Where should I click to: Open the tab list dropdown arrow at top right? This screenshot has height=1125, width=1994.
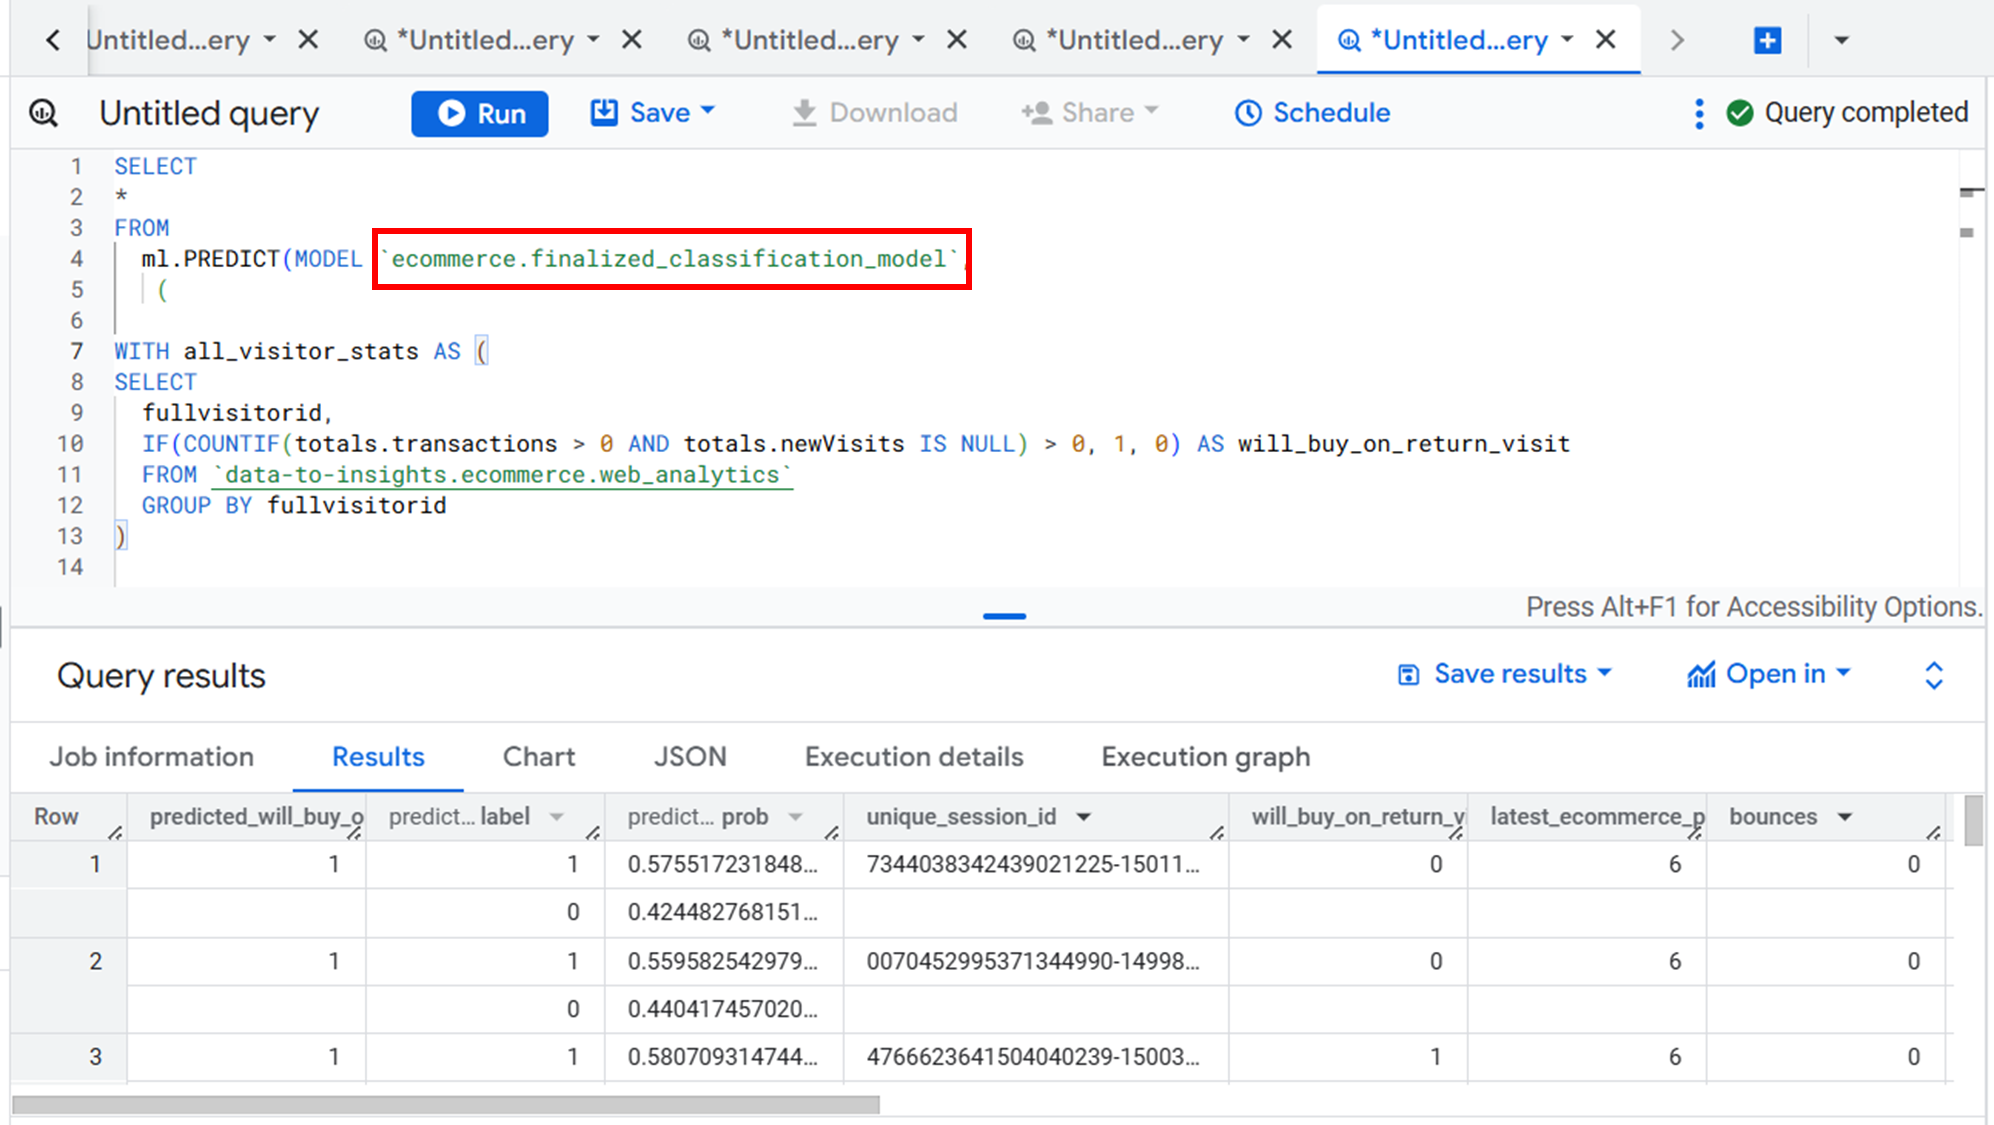click(x=1841, y=40)
